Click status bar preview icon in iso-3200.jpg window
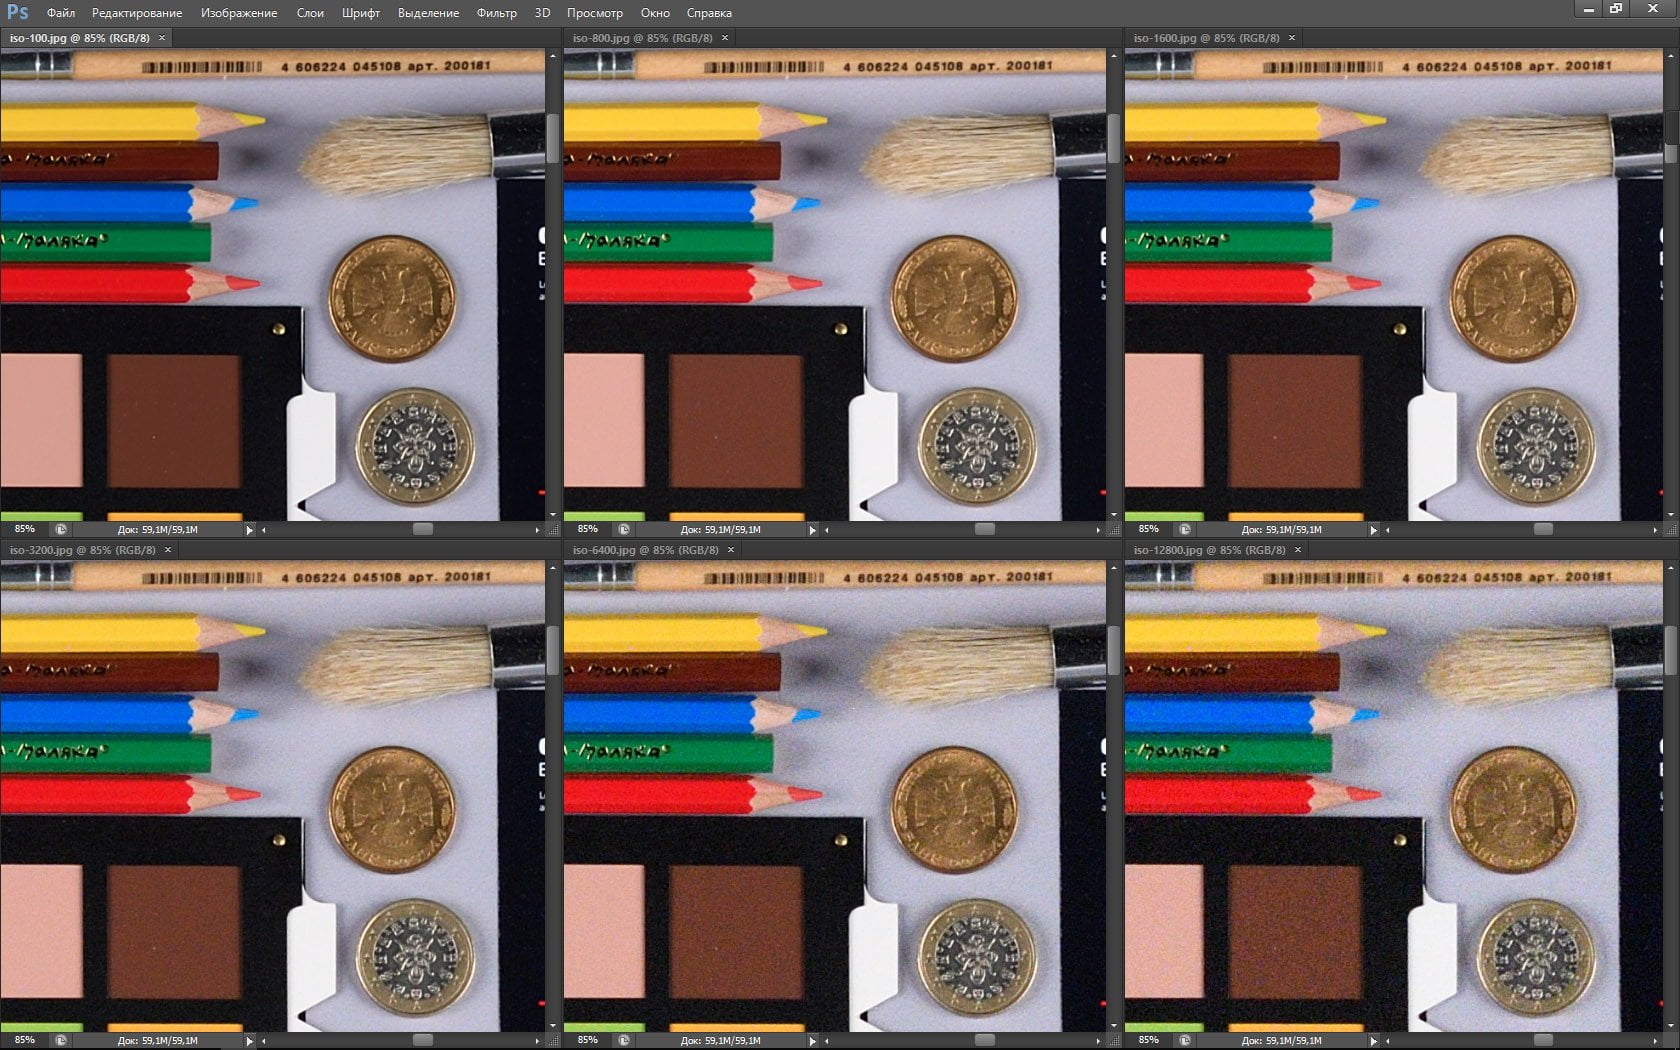The height and width of the screenshot is (1050, 1680). pos(61,1040)
